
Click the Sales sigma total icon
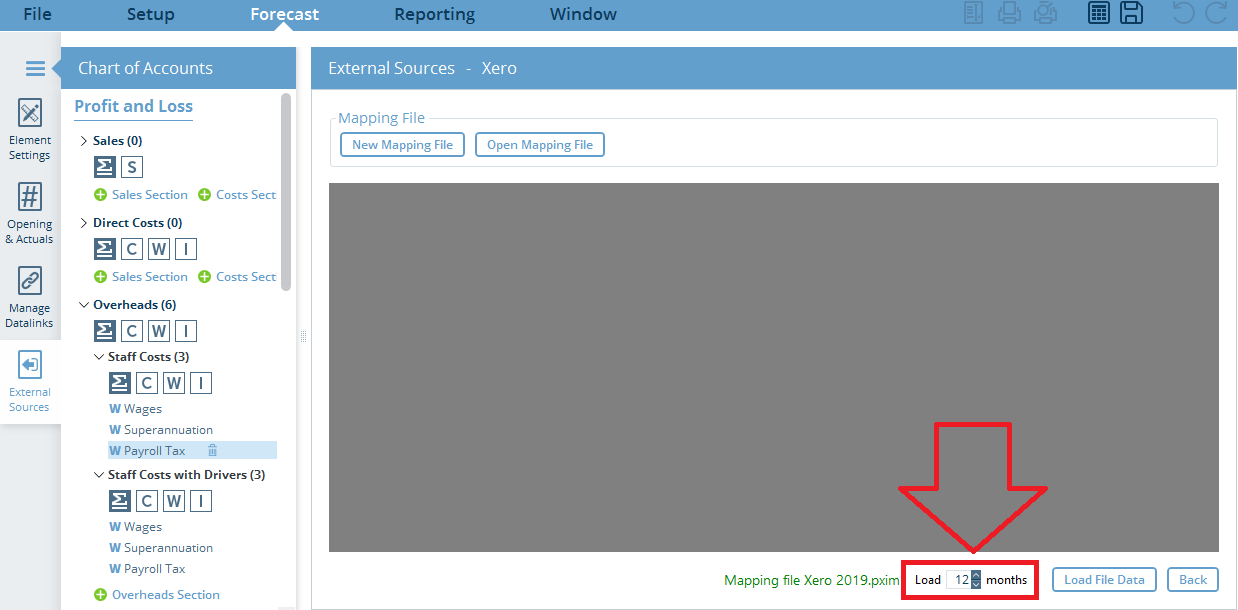pos(105,167)
